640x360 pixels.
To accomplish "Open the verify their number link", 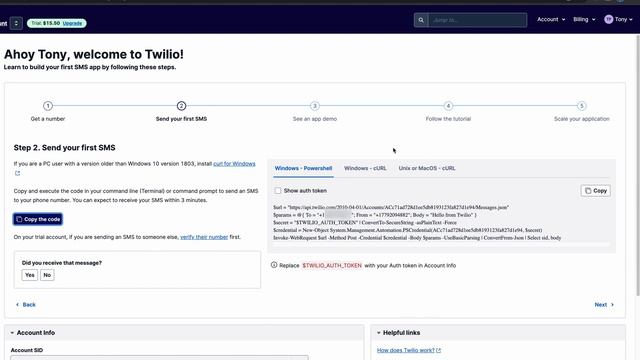I will pos(204,237).
